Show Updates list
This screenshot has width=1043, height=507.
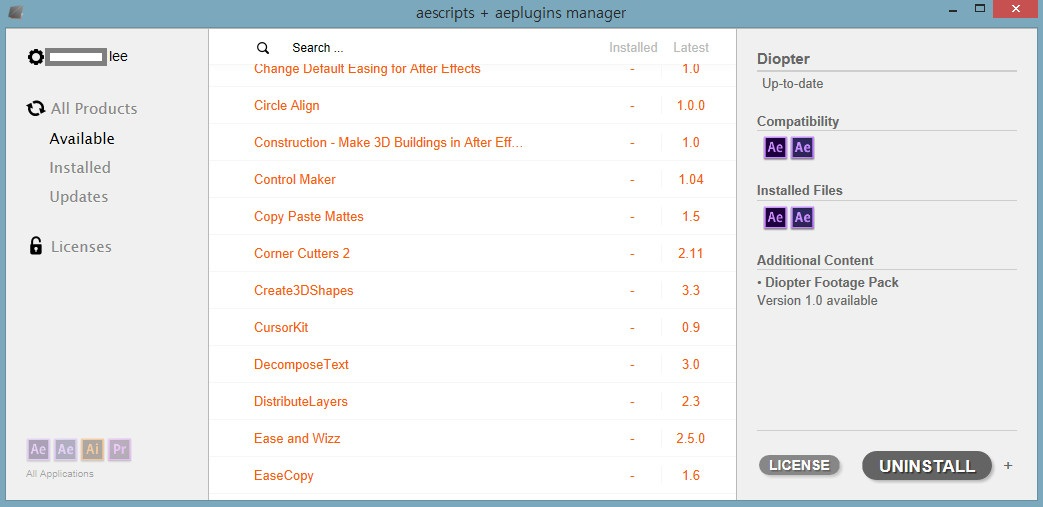tap(78, 197)
